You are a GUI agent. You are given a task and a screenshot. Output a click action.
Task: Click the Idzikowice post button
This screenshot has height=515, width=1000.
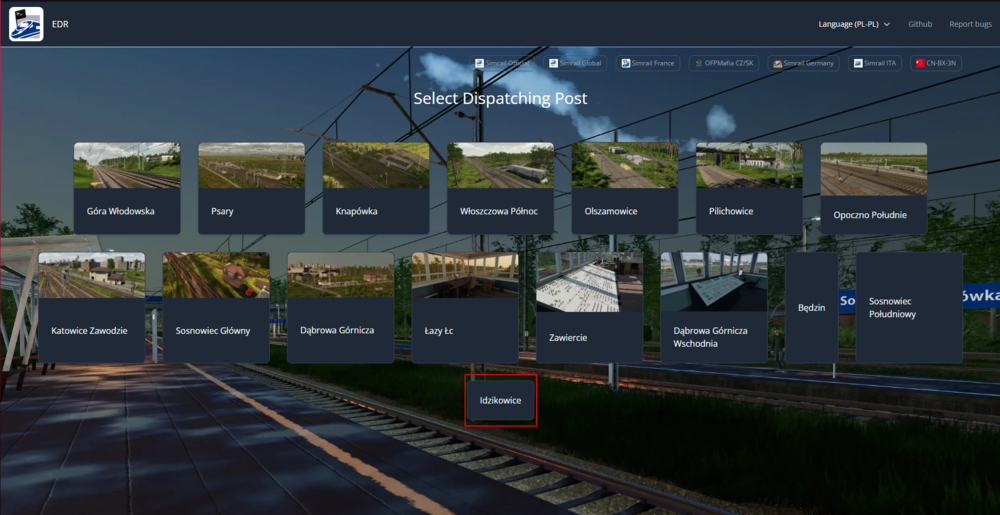point(501,400)
